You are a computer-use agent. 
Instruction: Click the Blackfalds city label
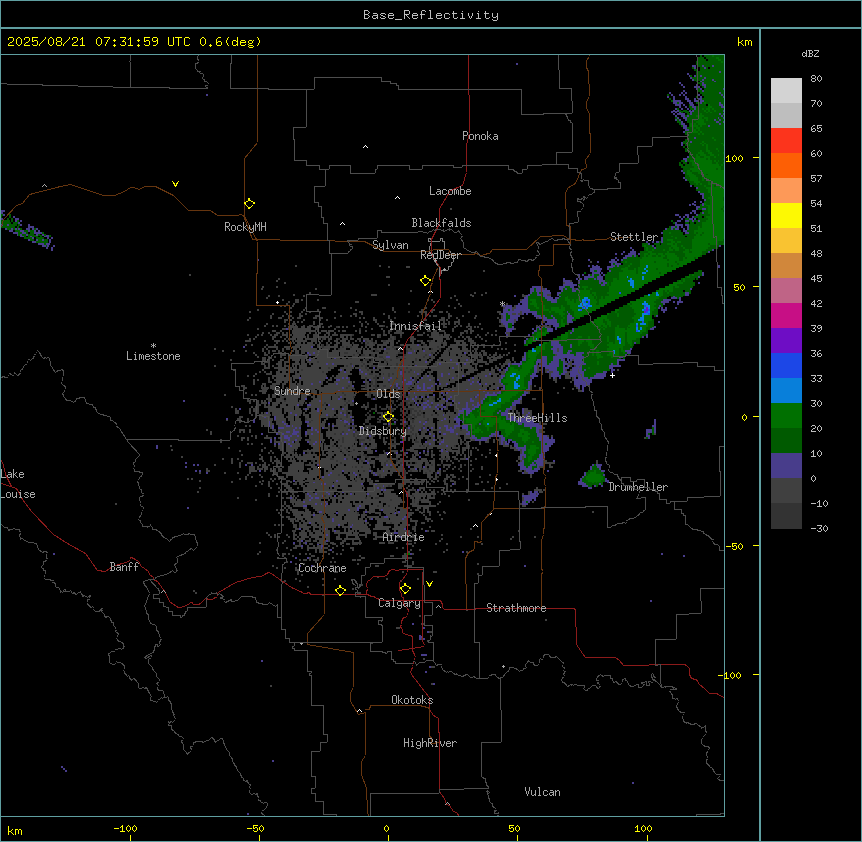coord(441,223)
